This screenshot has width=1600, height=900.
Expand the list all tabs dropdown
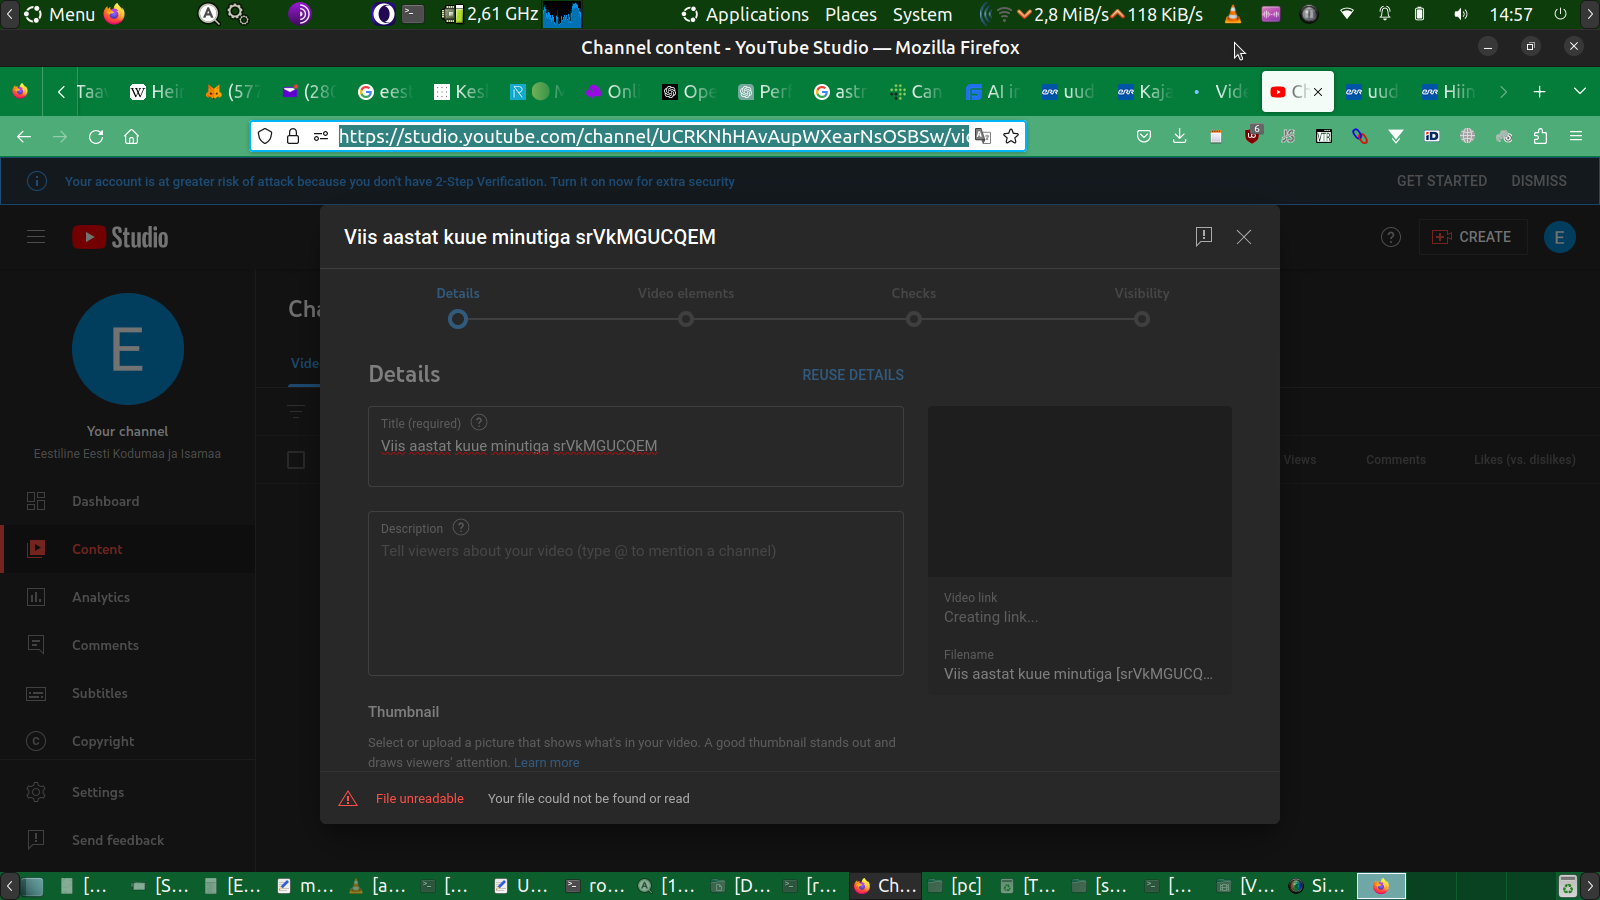(x=1580, y=92)
